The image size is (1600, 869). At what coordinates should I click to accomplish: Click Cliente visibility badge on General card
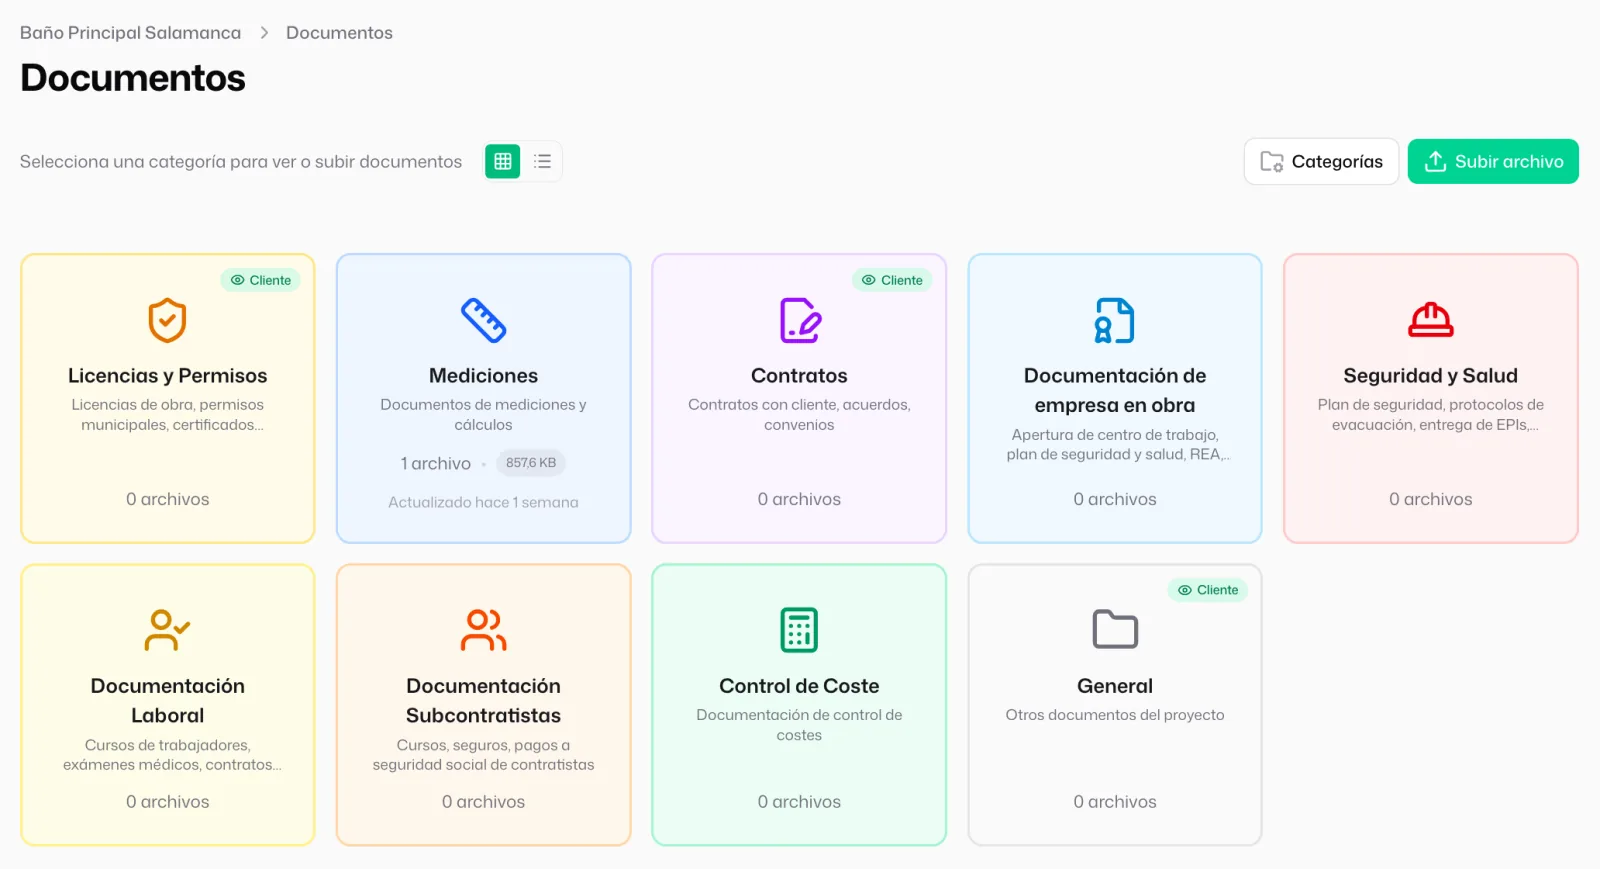click(x=1208, y=590)
